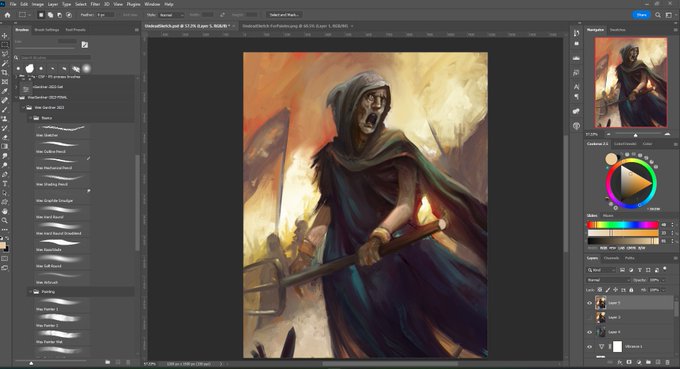Choose Subtract from selection mode
Viewport: 680px width, 369px height.
coord(59,15)
